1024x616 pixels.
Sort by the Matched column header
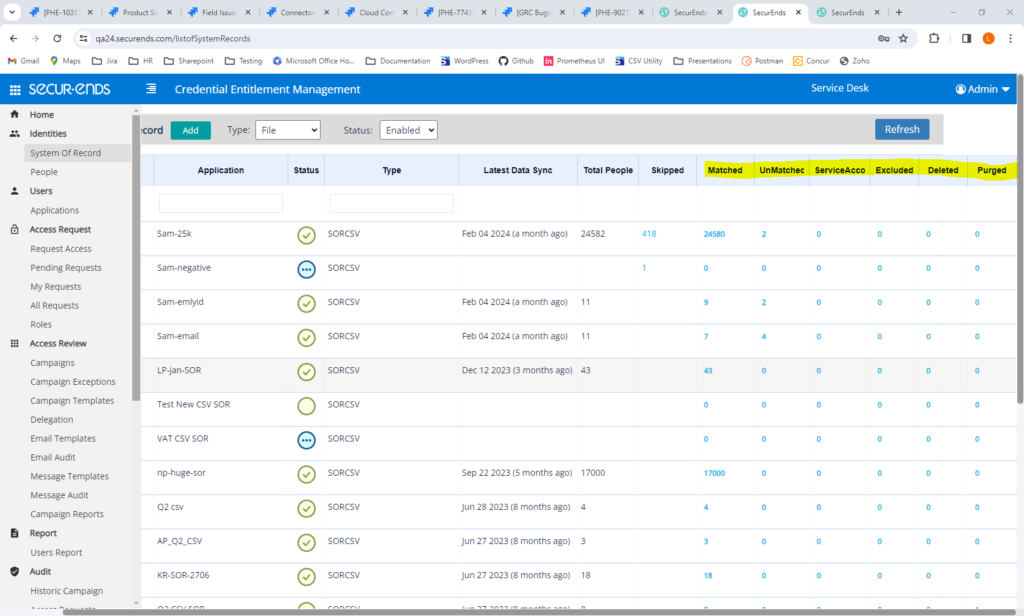click(x=725, y=170)
